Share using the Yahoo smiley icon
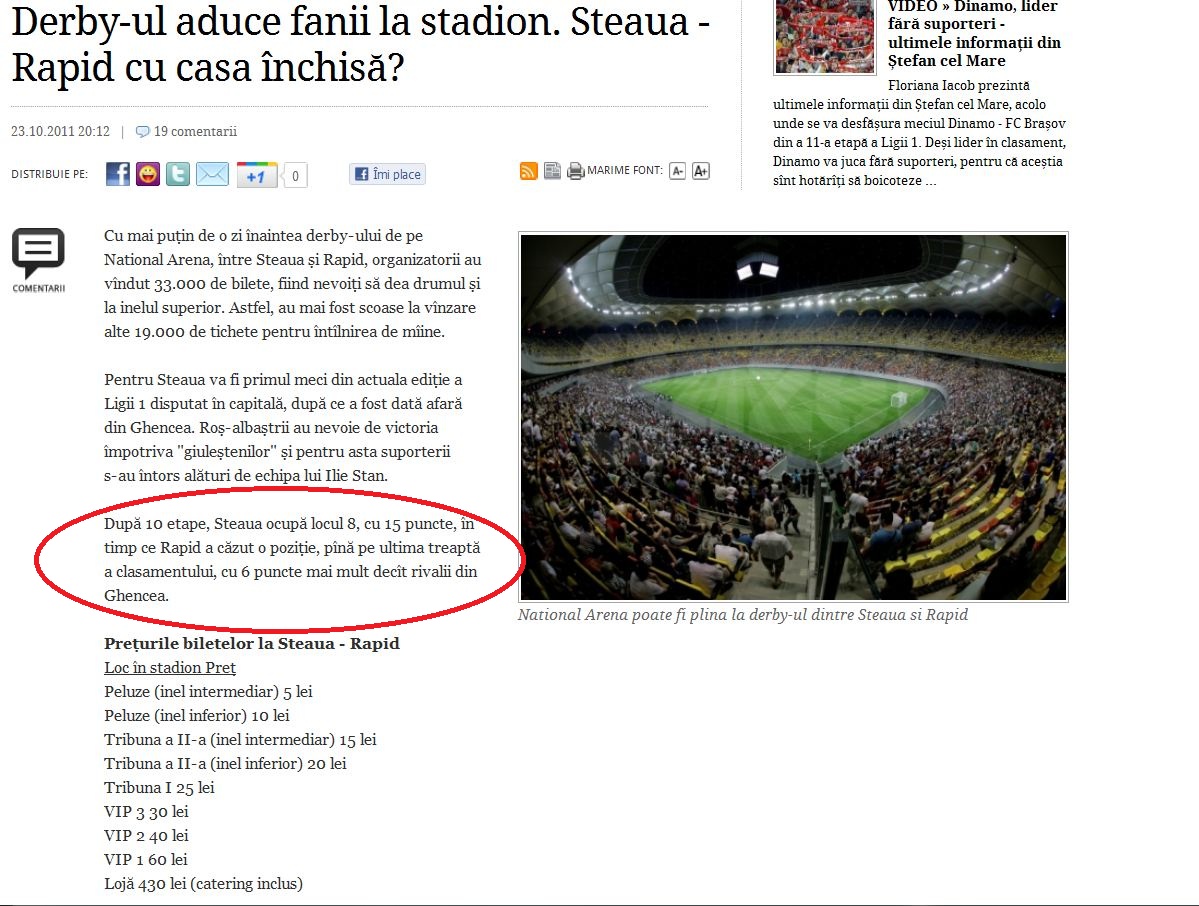The height and width of the screenshot is (906, 1199). [148, 174]
